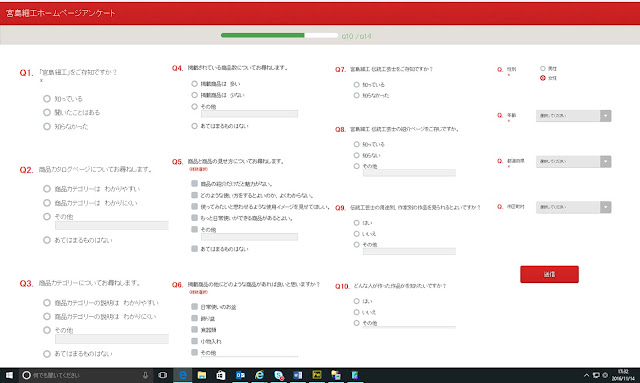Click the Cortana microphone icon
Viewport: 640px width, 383px height.
tap(145, 375)
